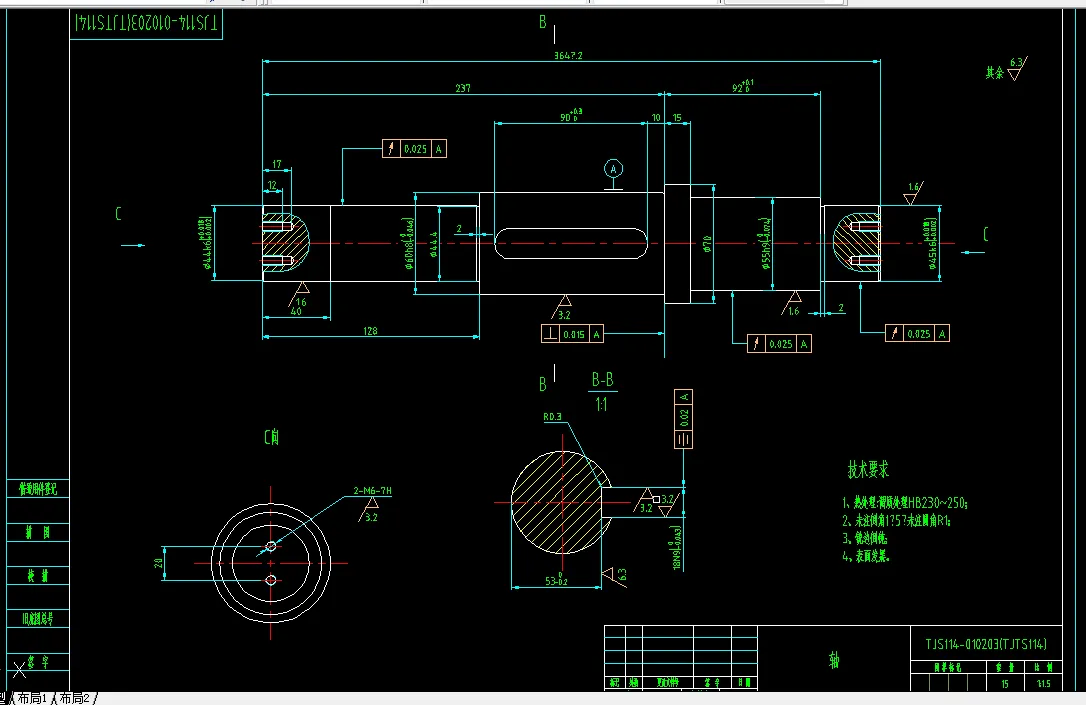
Task: Select the 0.015 A perpendicularity tolerance frame
Action: pyautogui.click(x=572, y=334)
